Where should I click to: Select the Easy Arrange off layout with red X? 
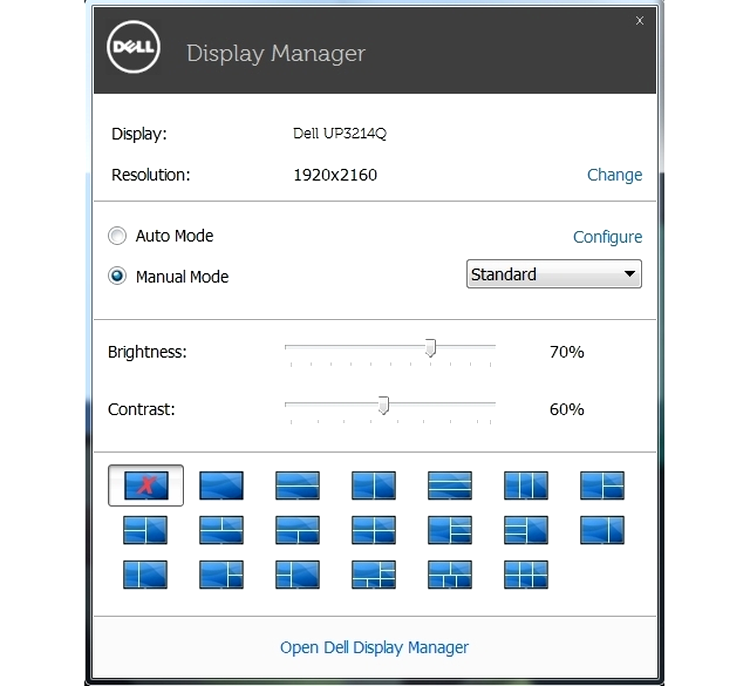(146, 486)
